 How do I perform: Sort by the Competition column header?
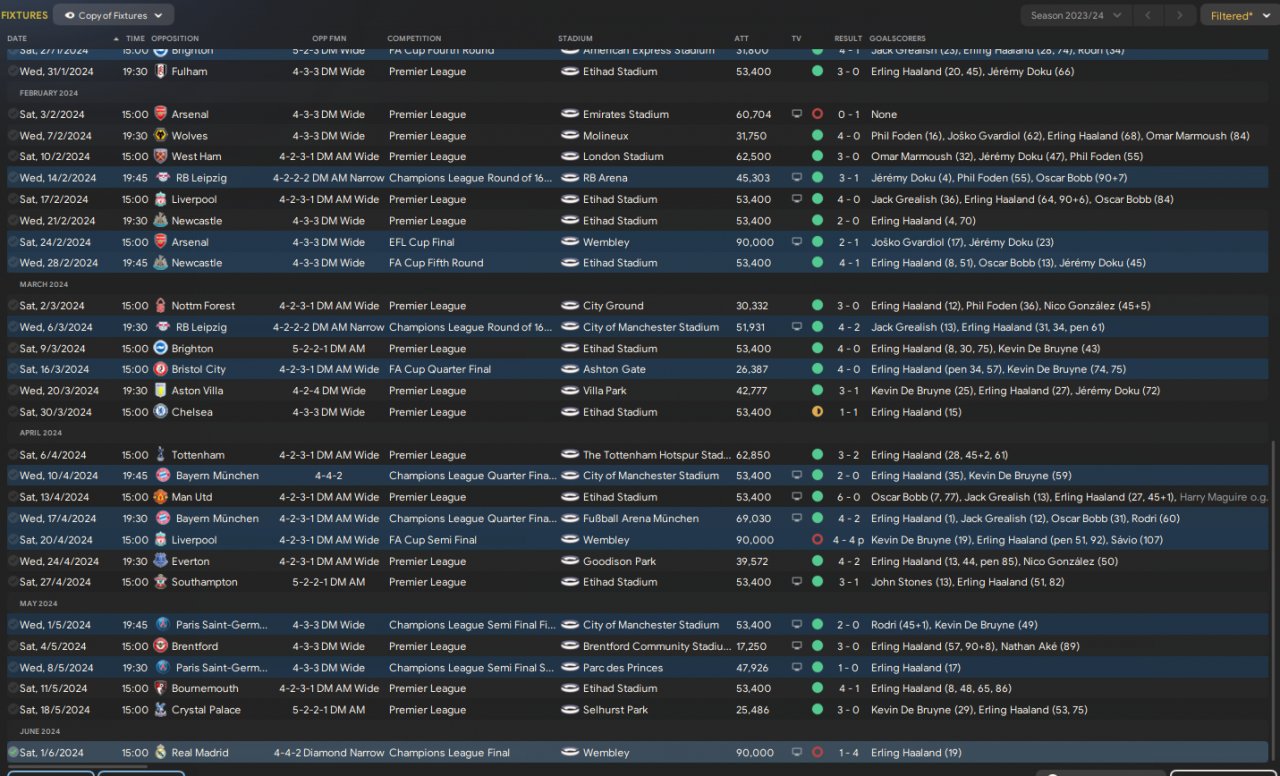(x=415, y=39)
